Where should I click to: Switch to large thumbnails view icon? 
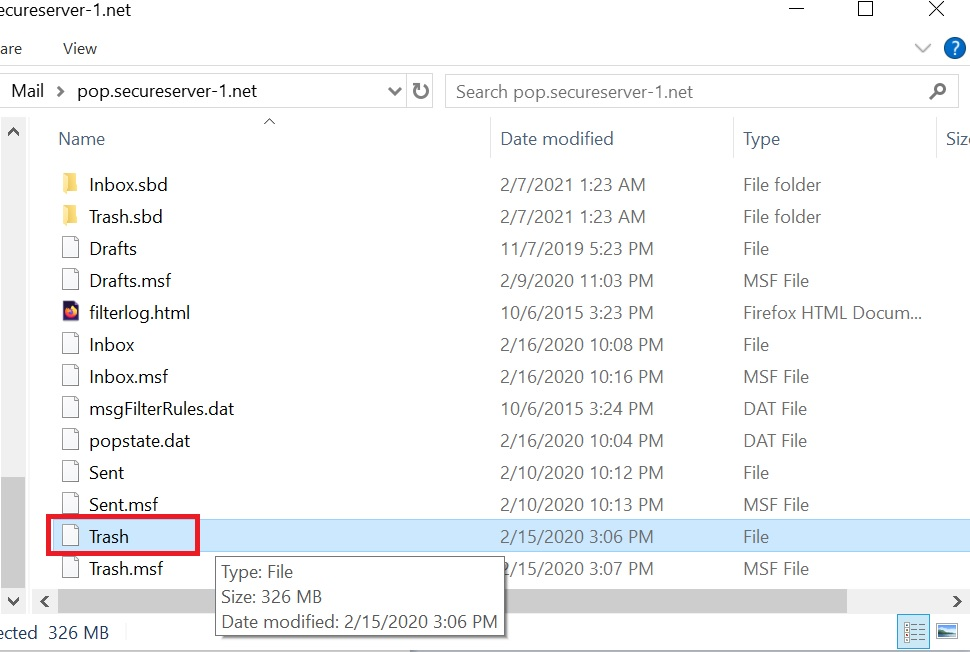946,632
